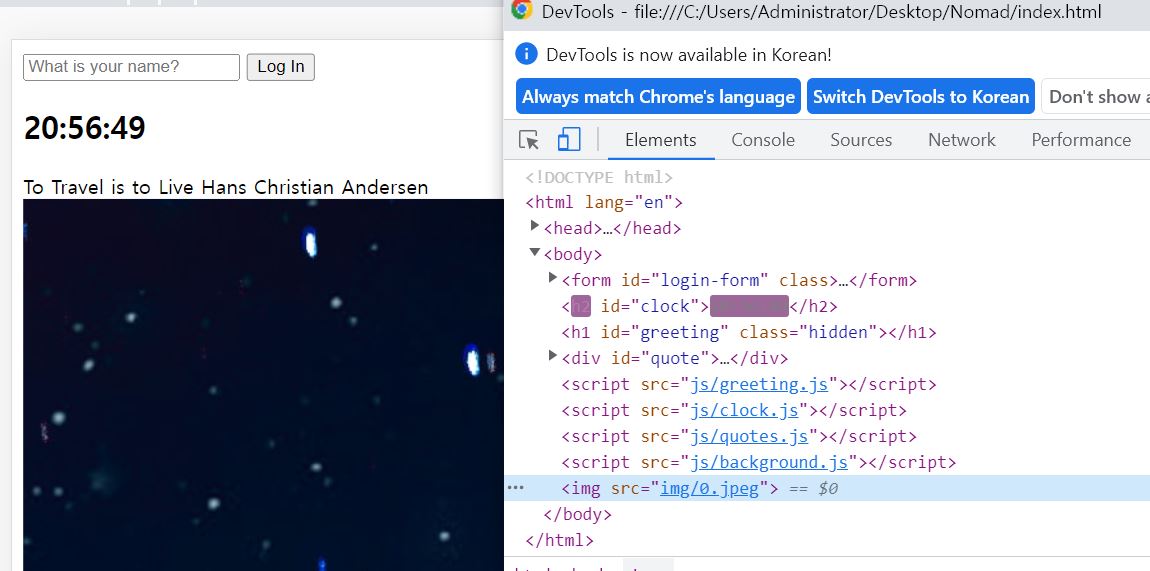Expand the head element node
Viewport: 1150px width, 571px height.
coord(535,226)
